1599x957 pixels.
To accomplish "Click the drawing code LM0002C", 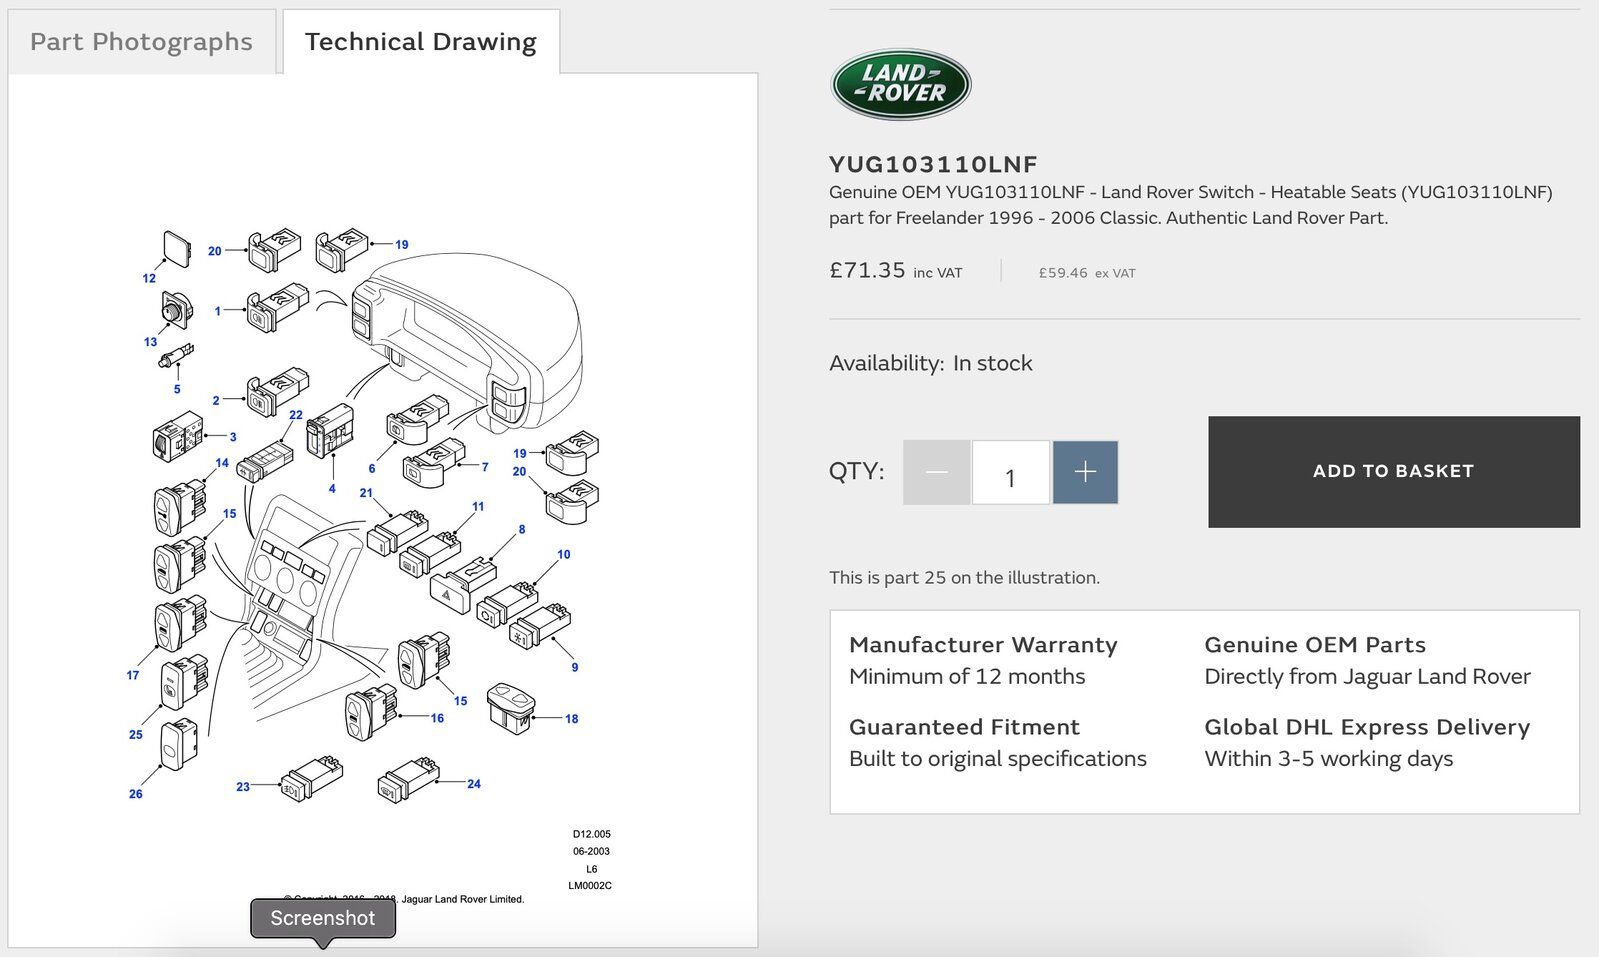I will 590,886.
